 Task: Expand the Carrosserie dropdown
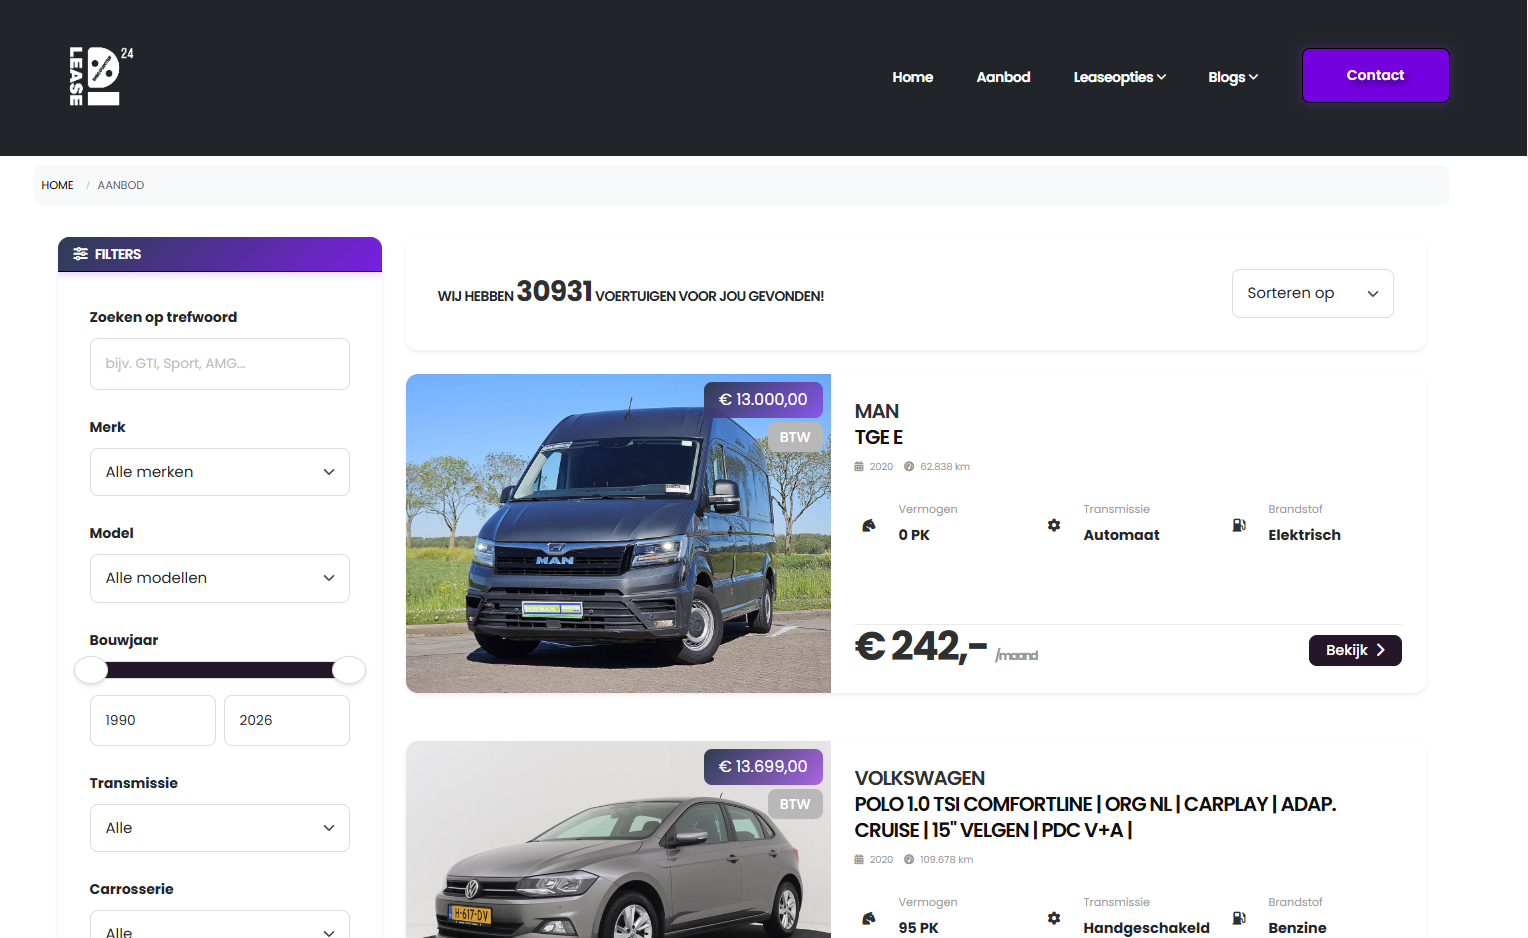point(220,926)
